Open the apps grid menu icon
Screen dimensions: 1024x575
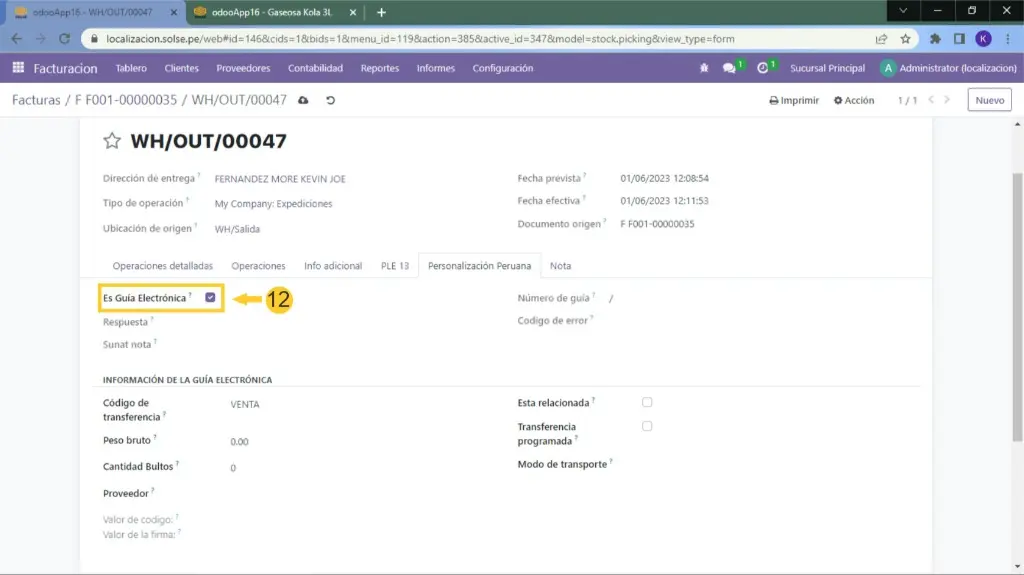18,68
